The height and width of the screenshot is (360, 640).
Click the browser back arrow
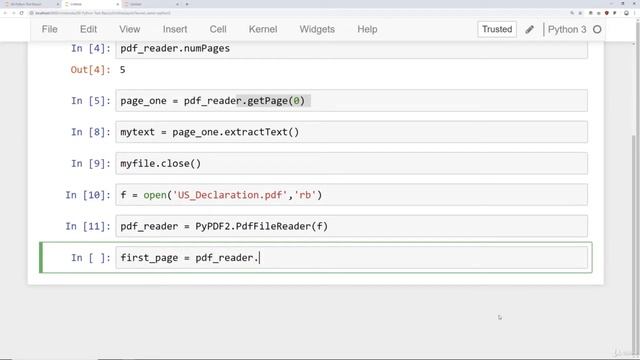pos(5,13)
